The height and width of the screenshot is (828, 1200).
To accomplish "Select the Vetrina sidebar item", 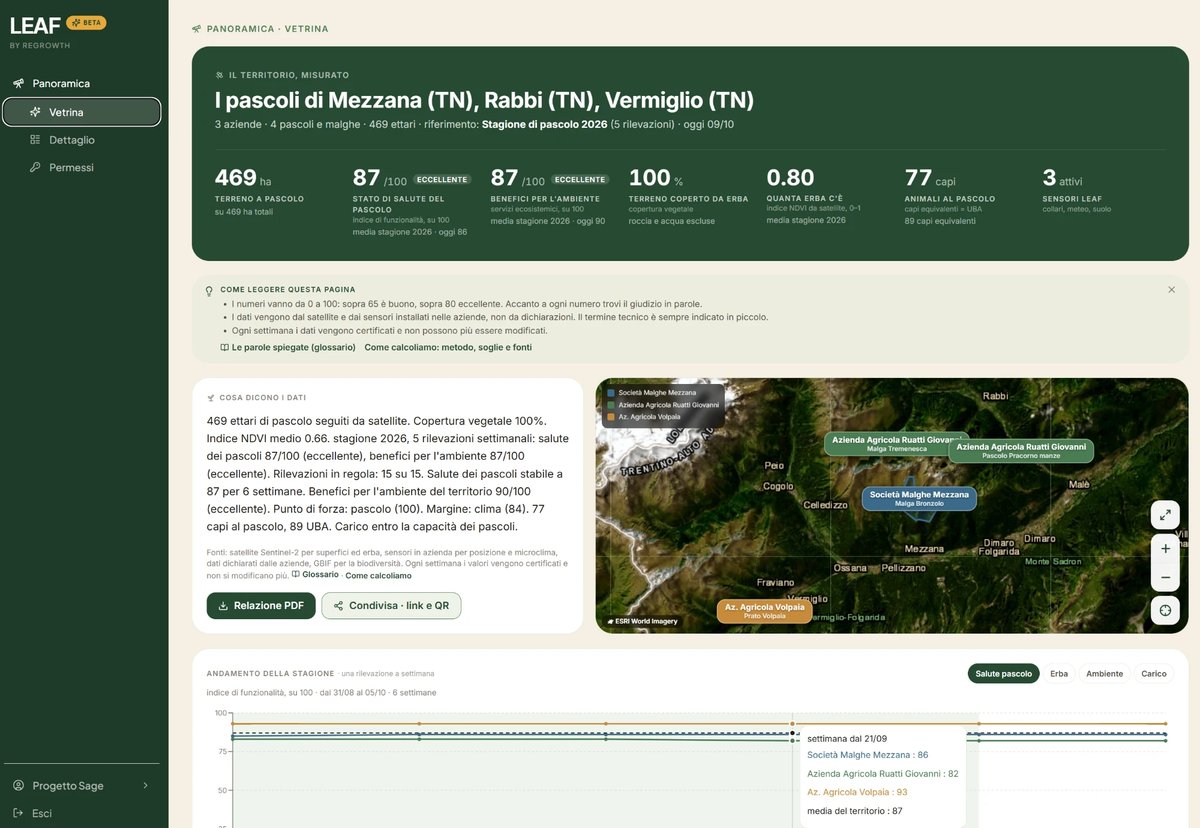I will pos(82,112).
